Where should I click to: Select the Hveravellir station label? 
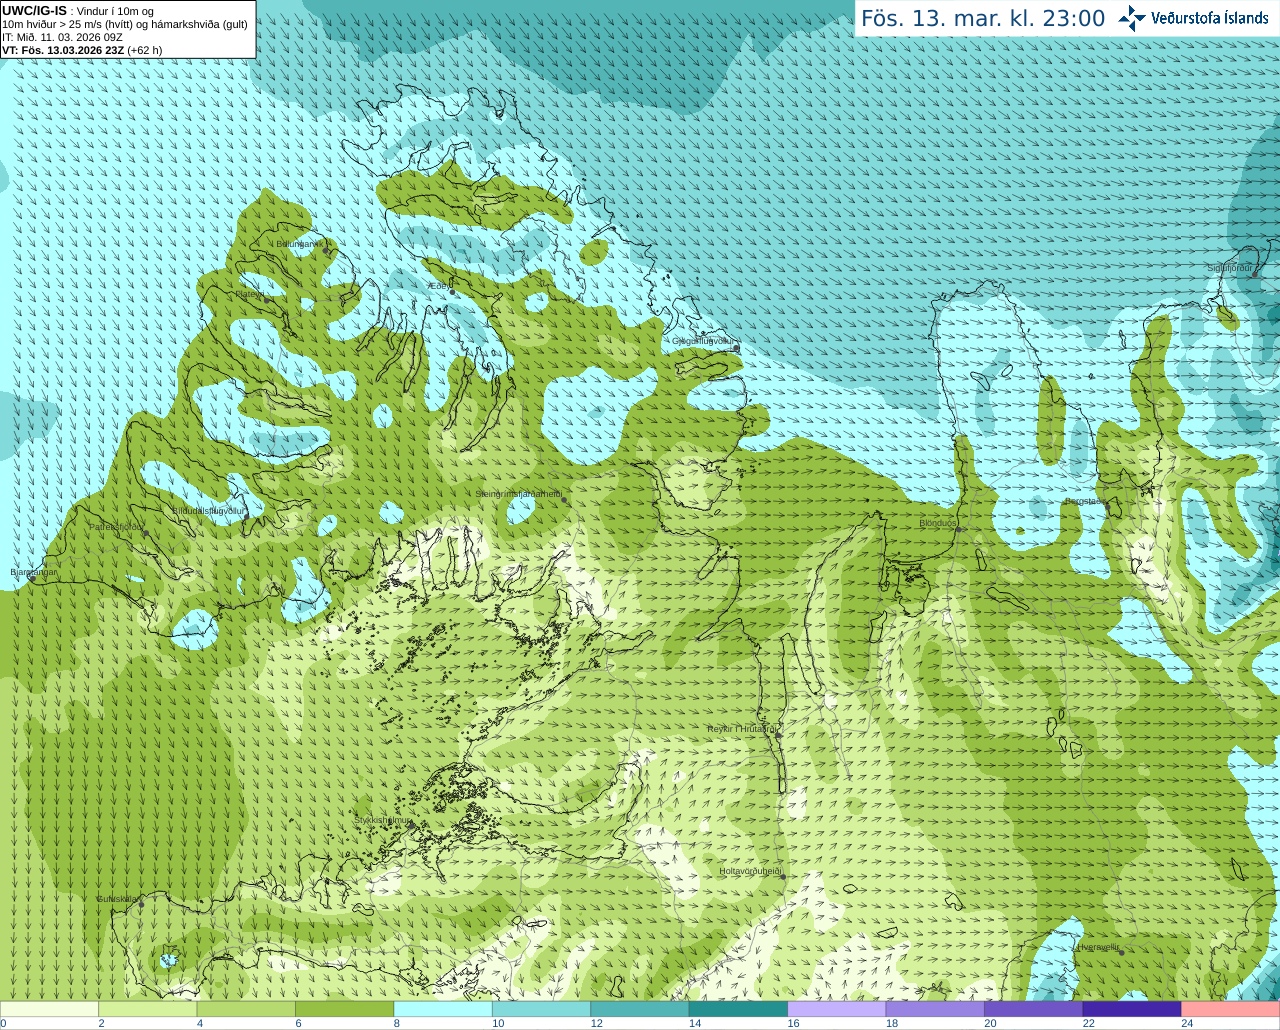(x=1098, y=947)
